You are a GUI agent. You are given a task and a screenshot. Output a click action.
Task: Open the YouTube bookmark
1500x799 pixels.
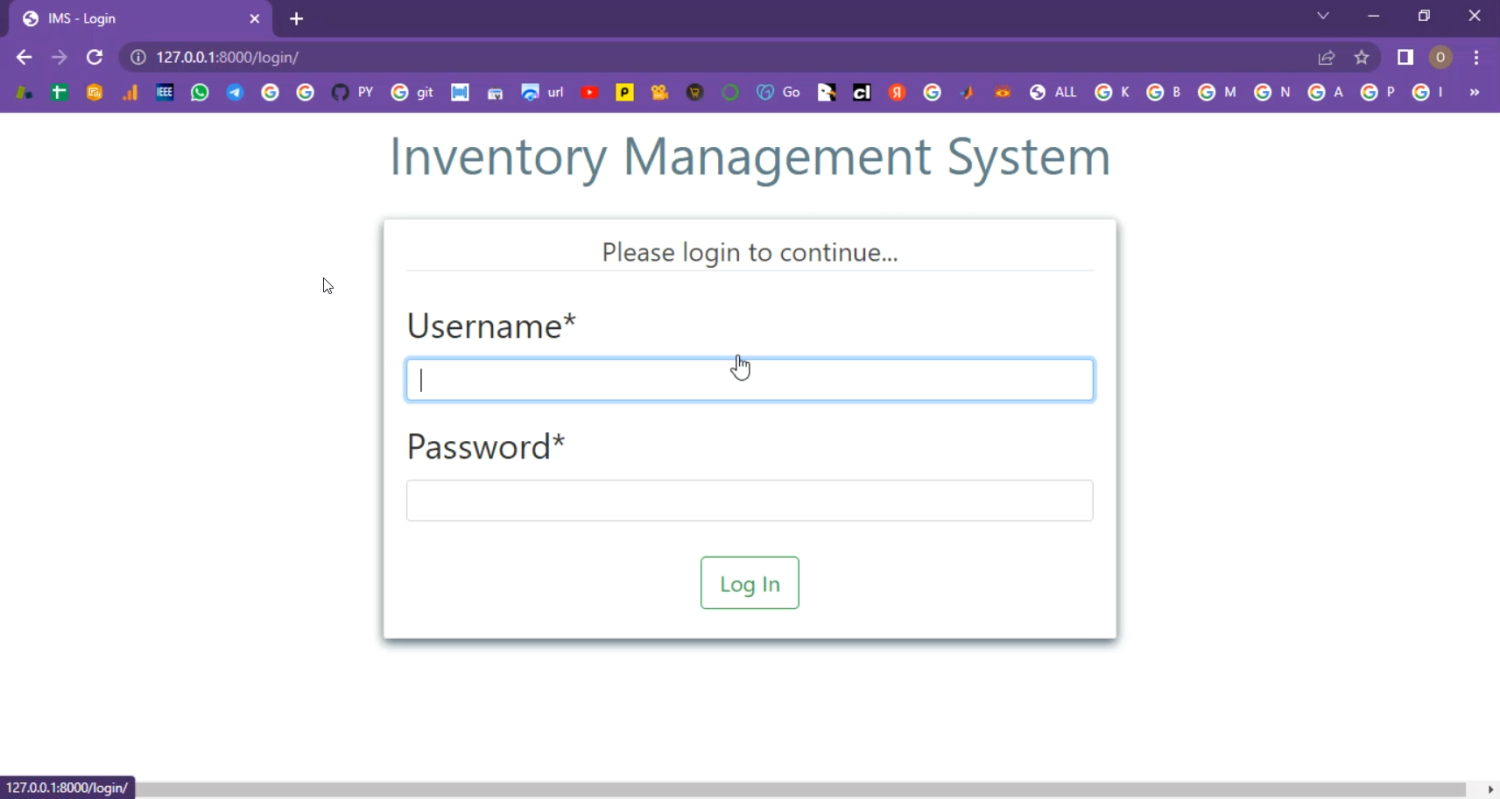click(x=590, y=92)
